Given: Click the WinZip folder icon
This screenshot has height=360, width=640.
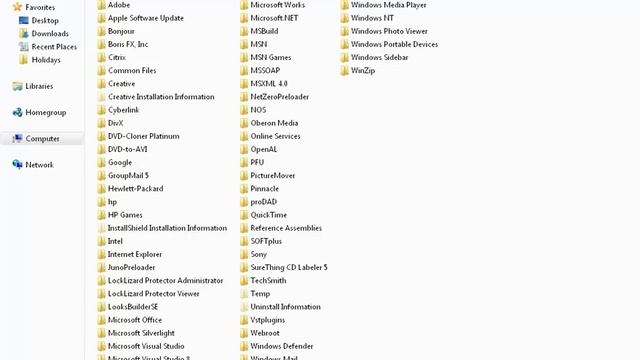Looking at the screenshot, I should [344, 70].
